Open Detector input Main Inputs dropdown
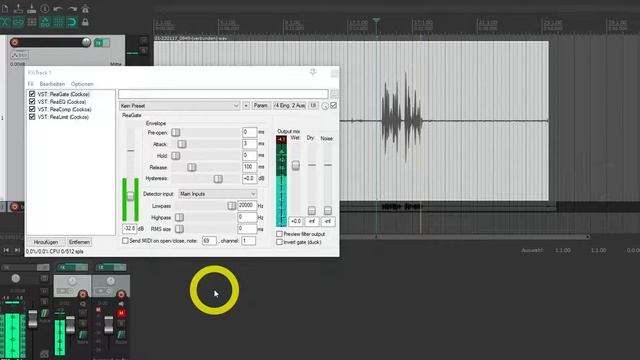640x360 pixels. (x=218, y=194)
